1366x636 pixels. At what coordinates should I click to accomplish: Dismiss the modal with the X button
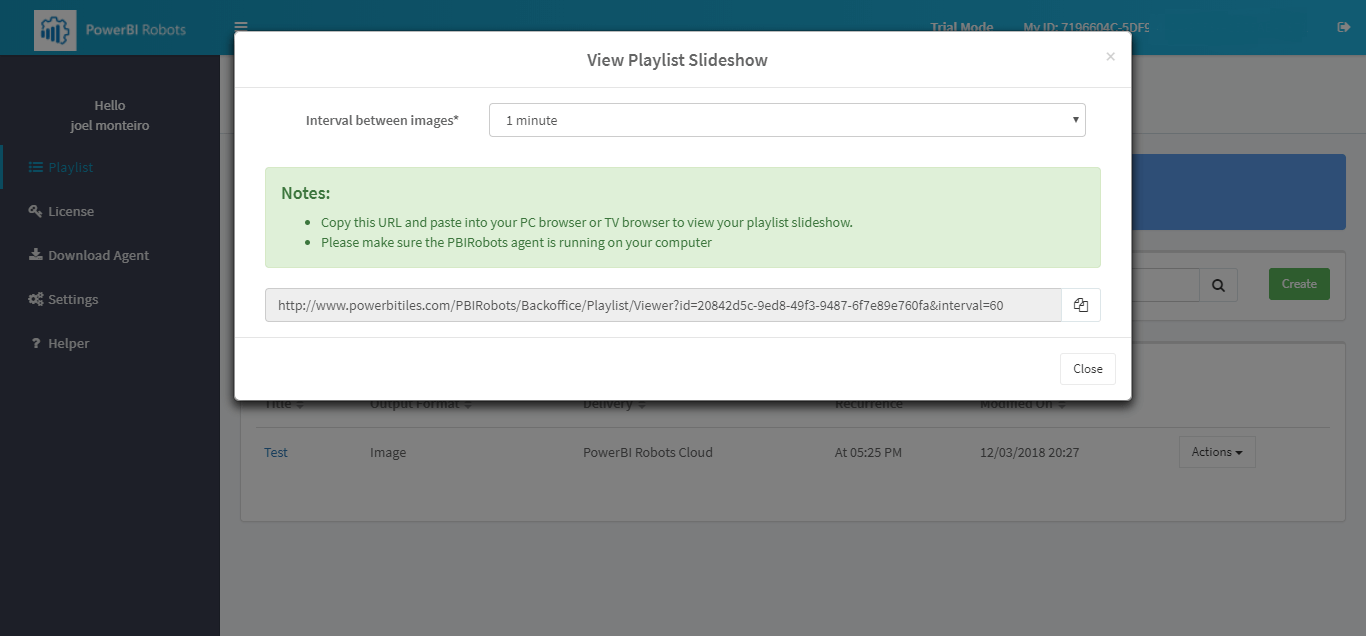point(1110,56)
